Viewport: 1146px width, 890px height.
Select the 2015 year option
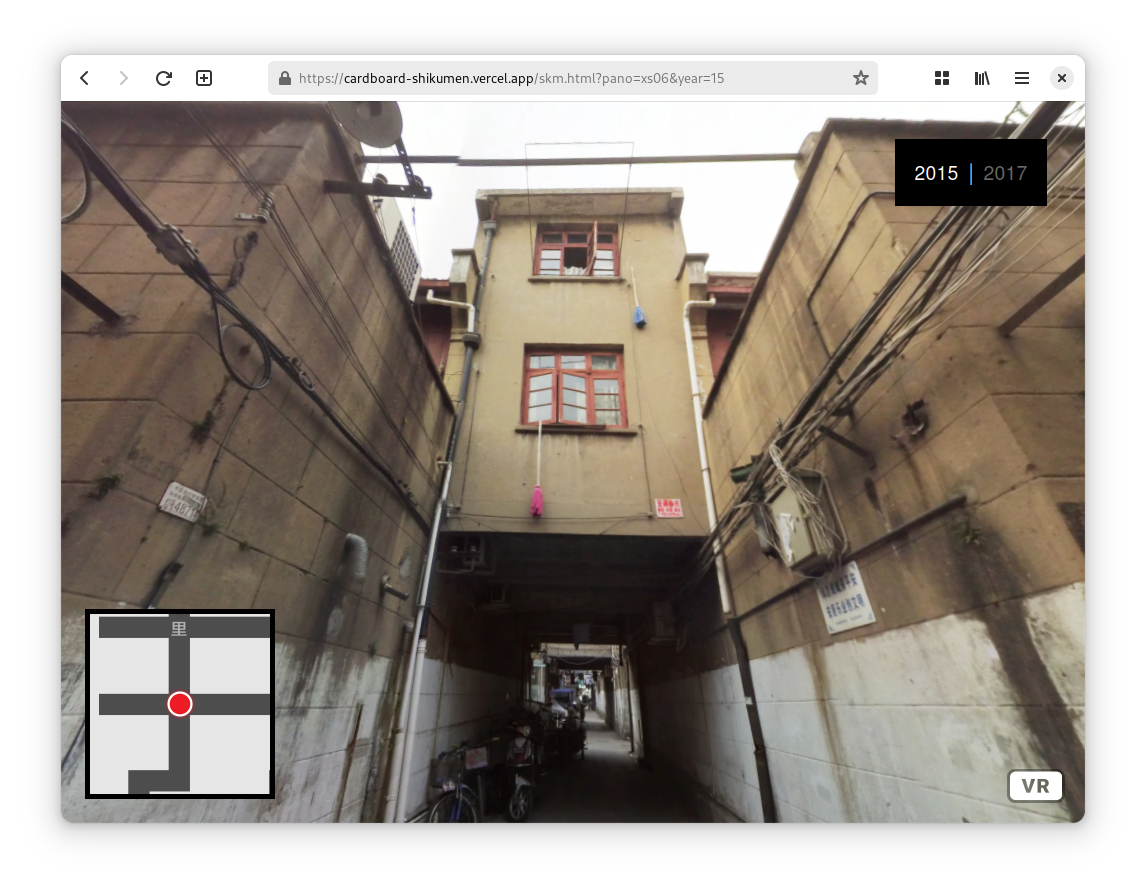click(936, 173)
